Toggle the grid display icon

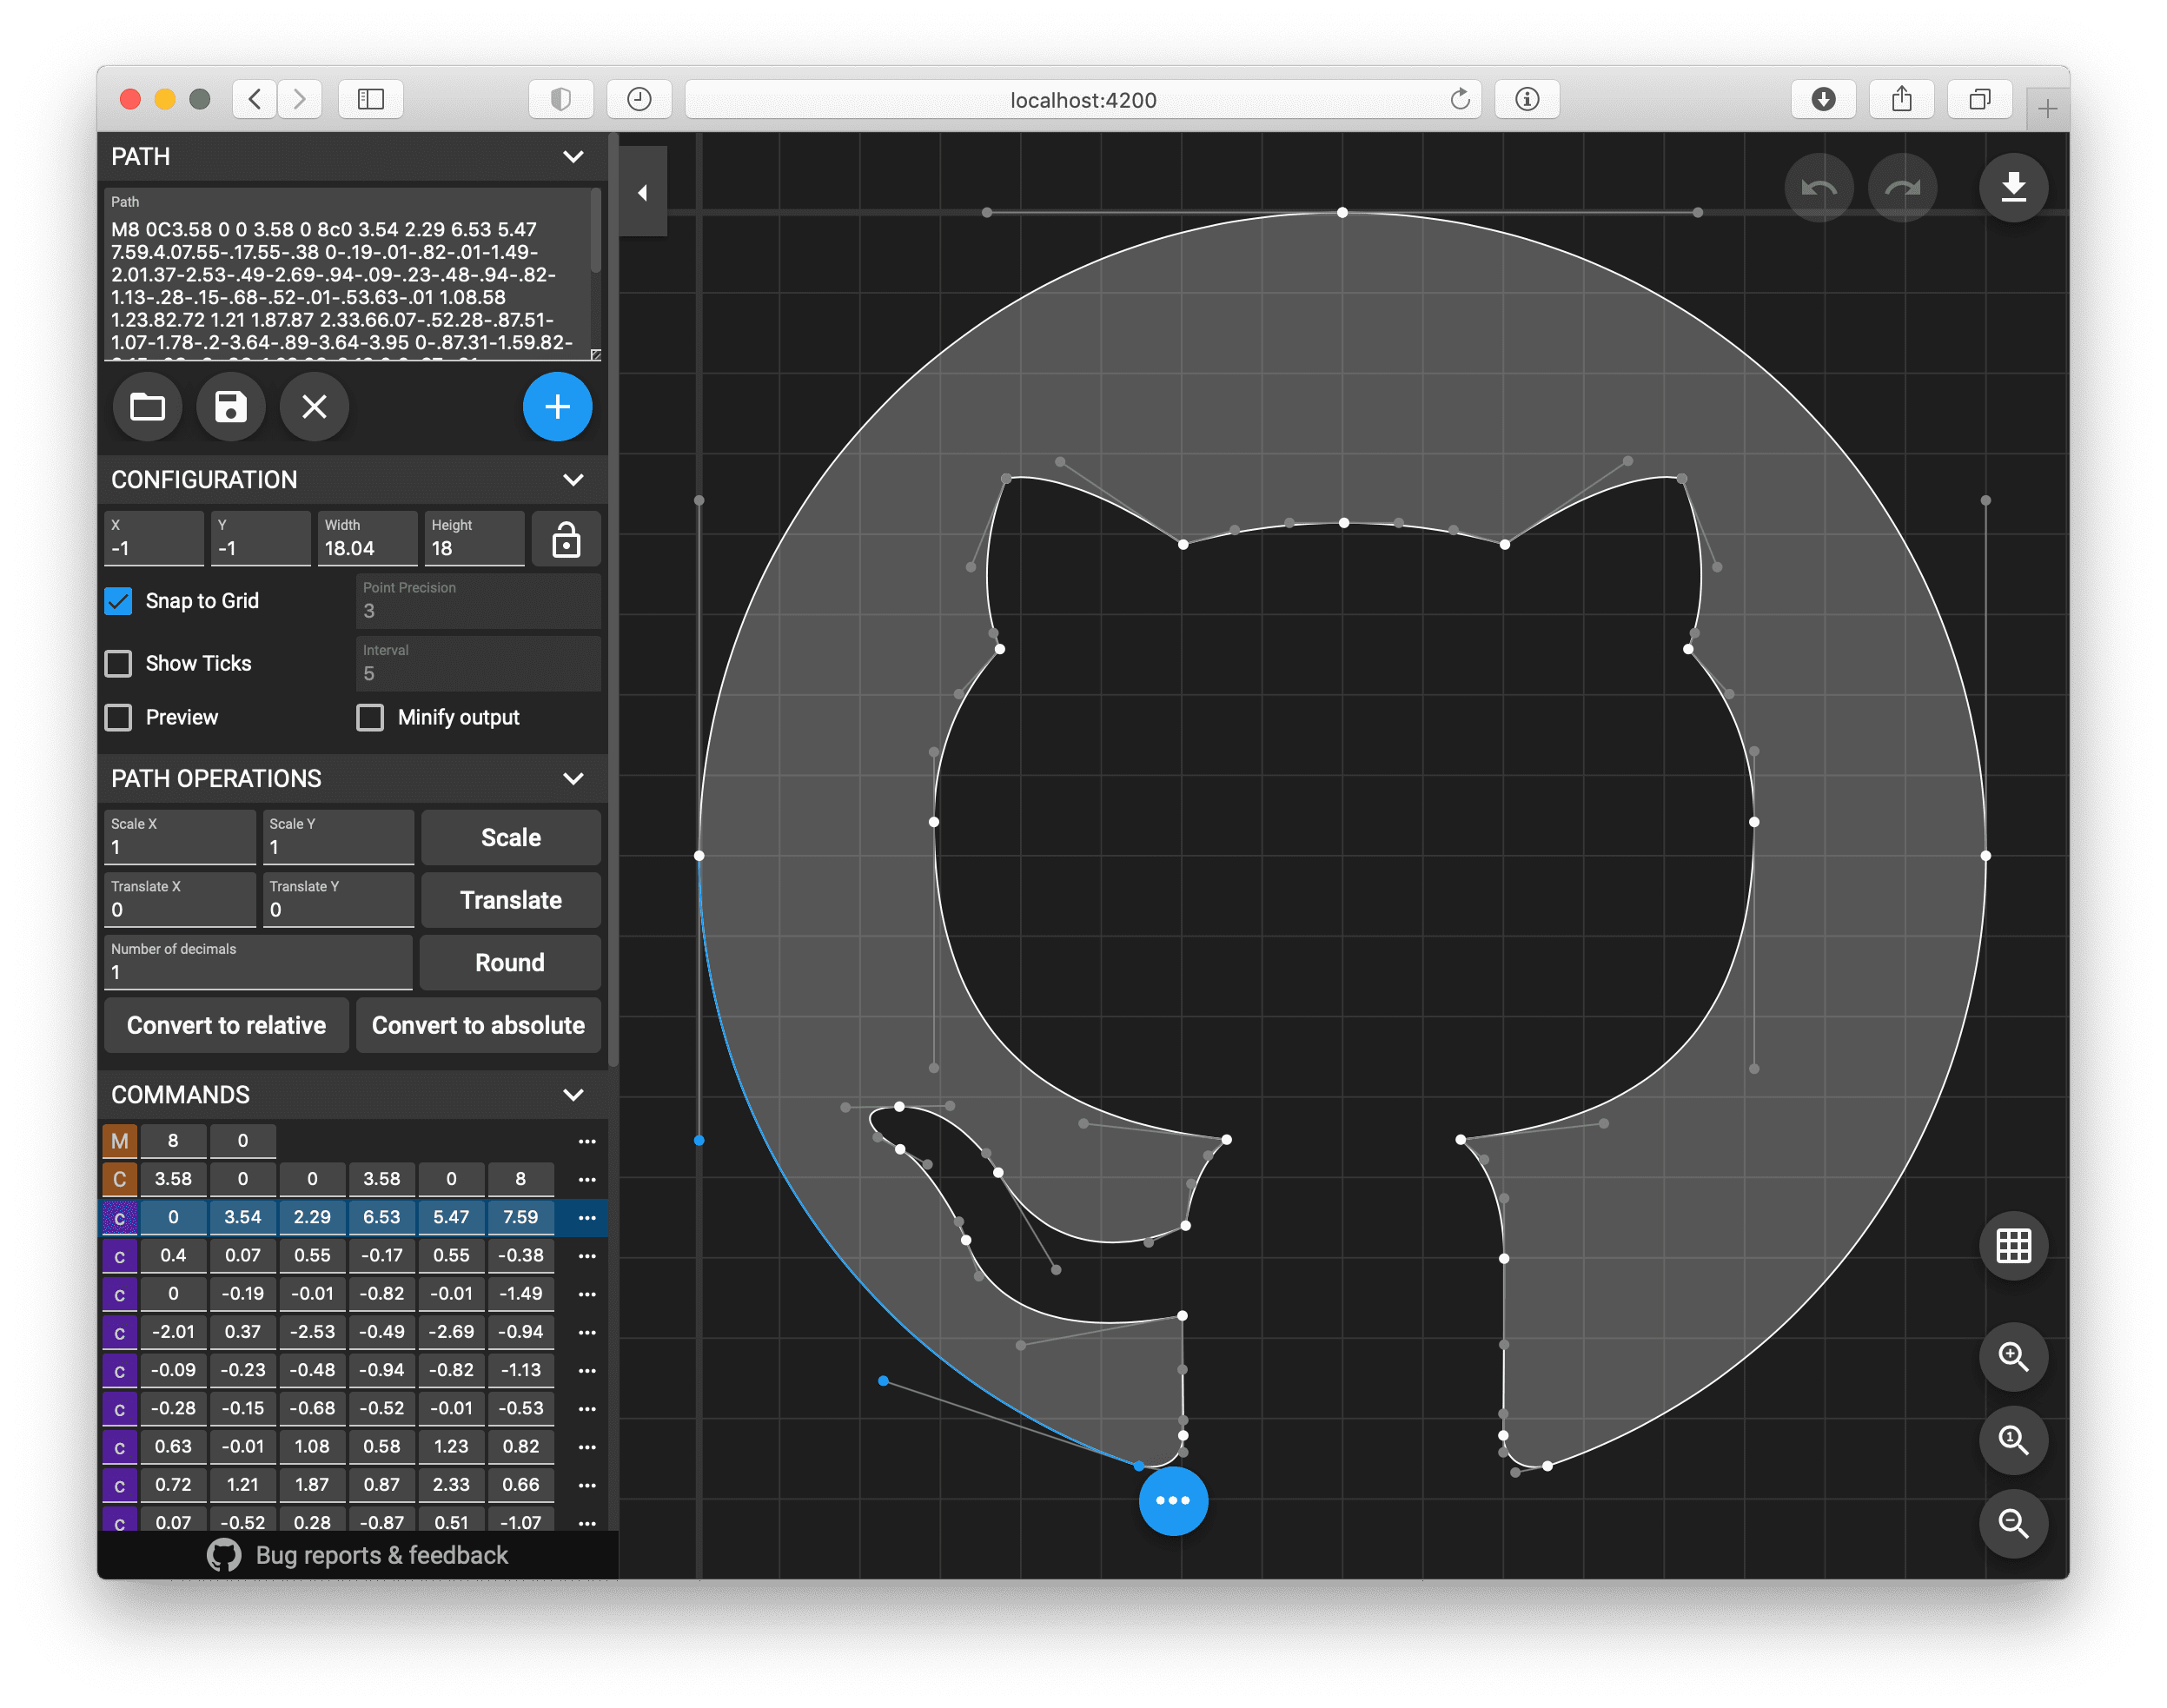point(2013,1246)
